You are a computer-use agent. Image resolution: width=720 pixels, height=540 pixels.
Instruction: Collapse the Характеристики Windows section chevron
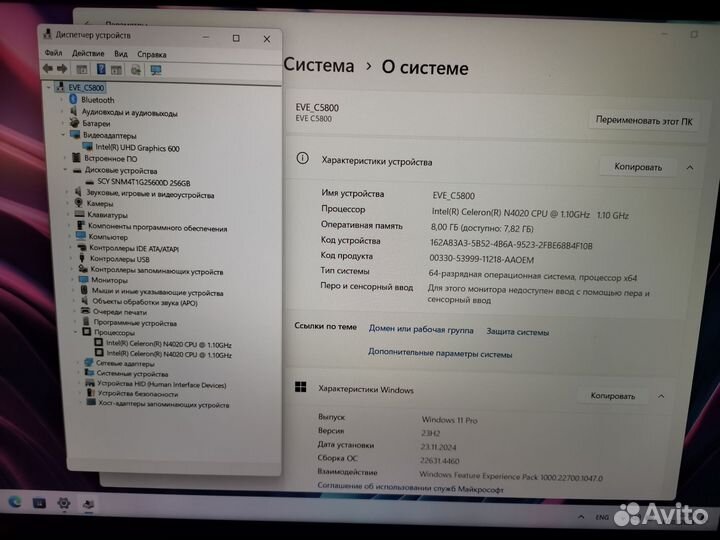coord(661,396)
